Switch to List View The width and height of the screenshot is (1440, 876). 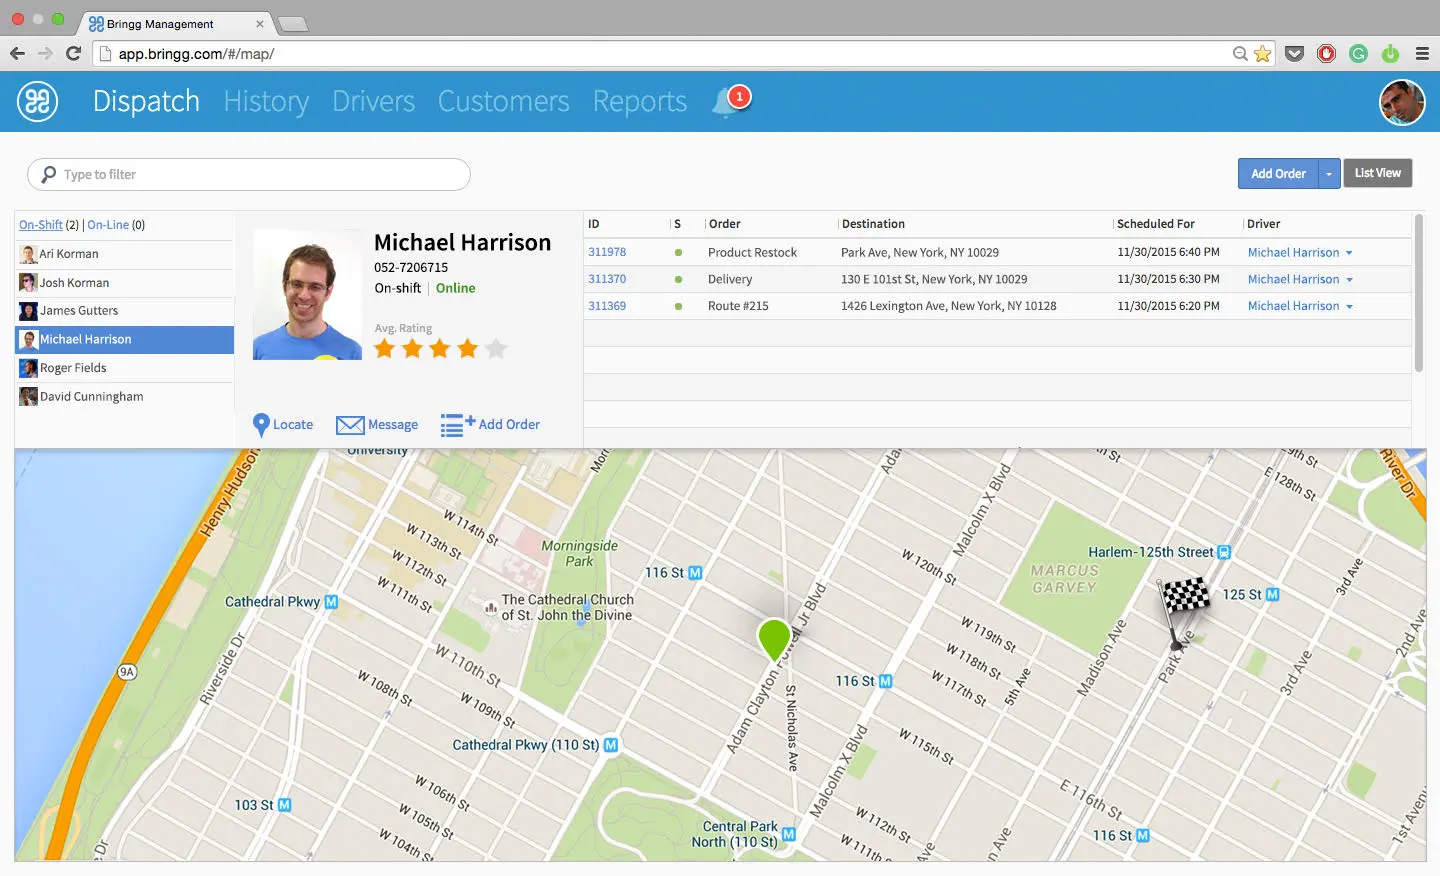click(x=1377, y=173)
